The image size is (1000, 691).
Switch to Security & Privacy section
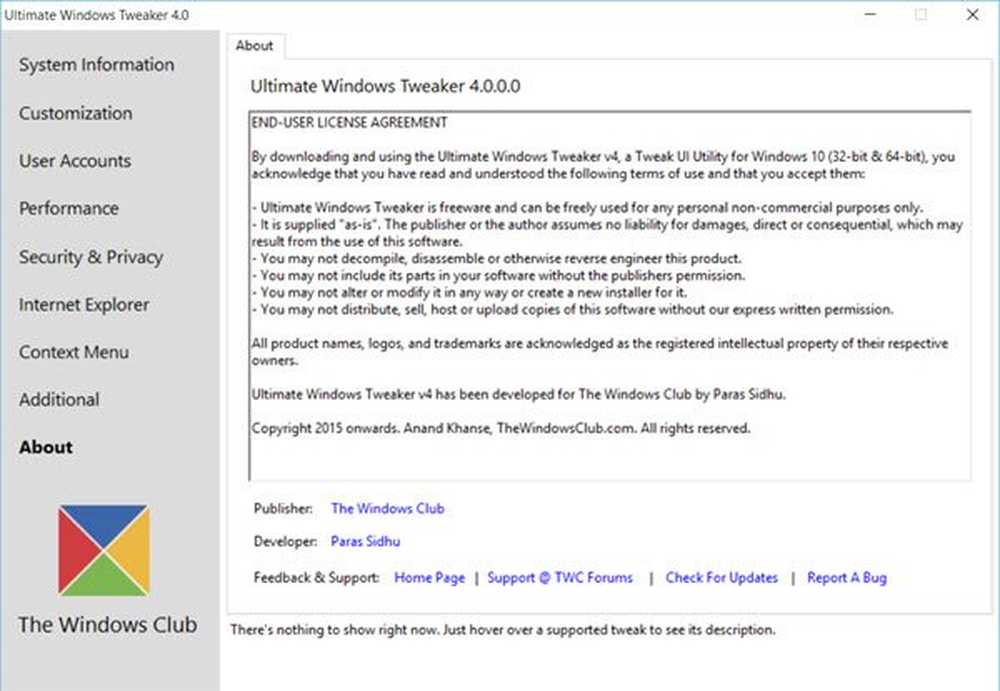(x=91, y=256)
